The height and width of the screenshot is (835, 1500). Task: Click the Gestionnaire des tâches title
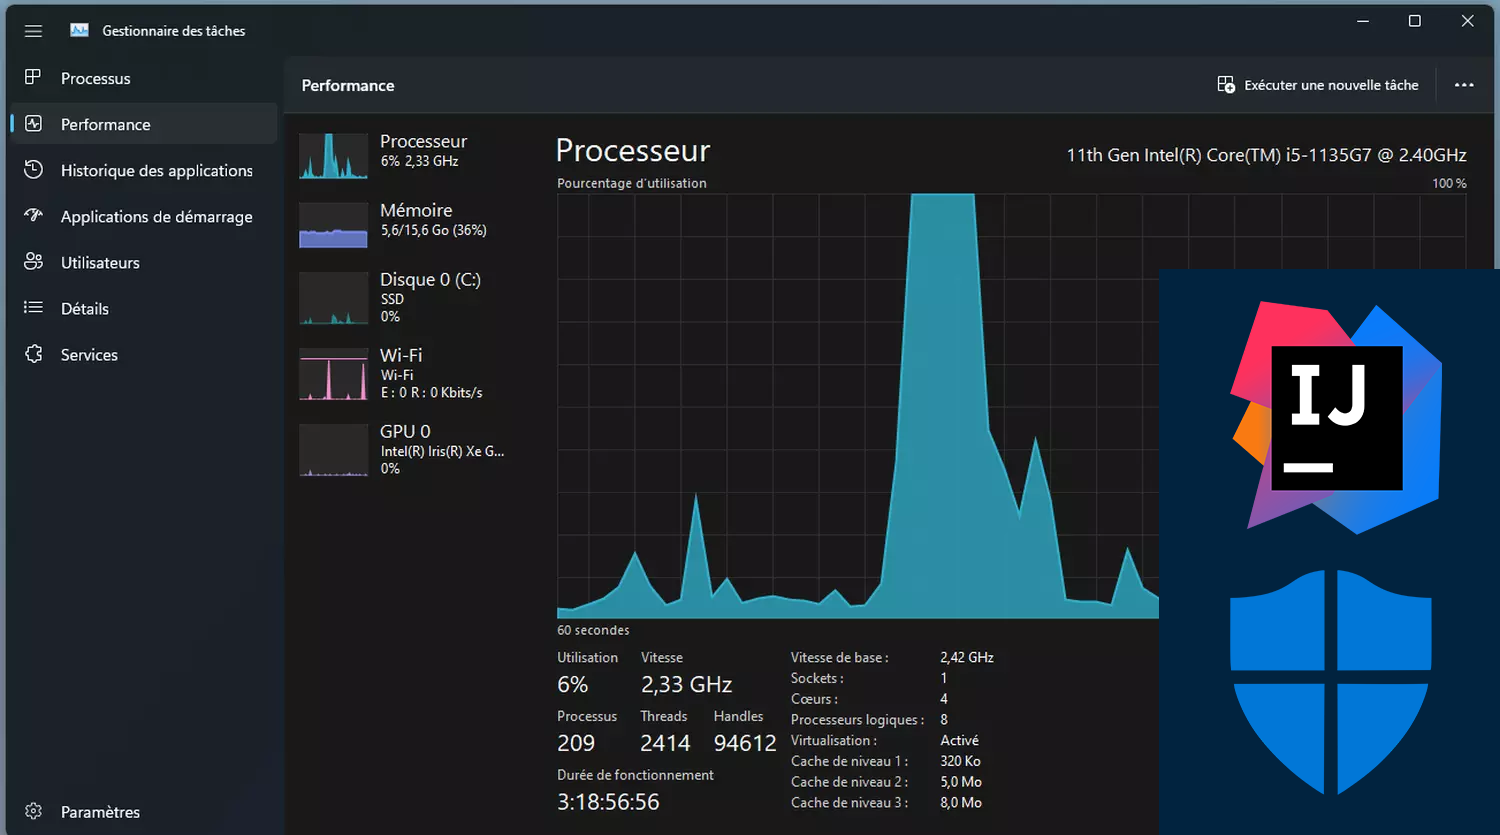(174, 31)
